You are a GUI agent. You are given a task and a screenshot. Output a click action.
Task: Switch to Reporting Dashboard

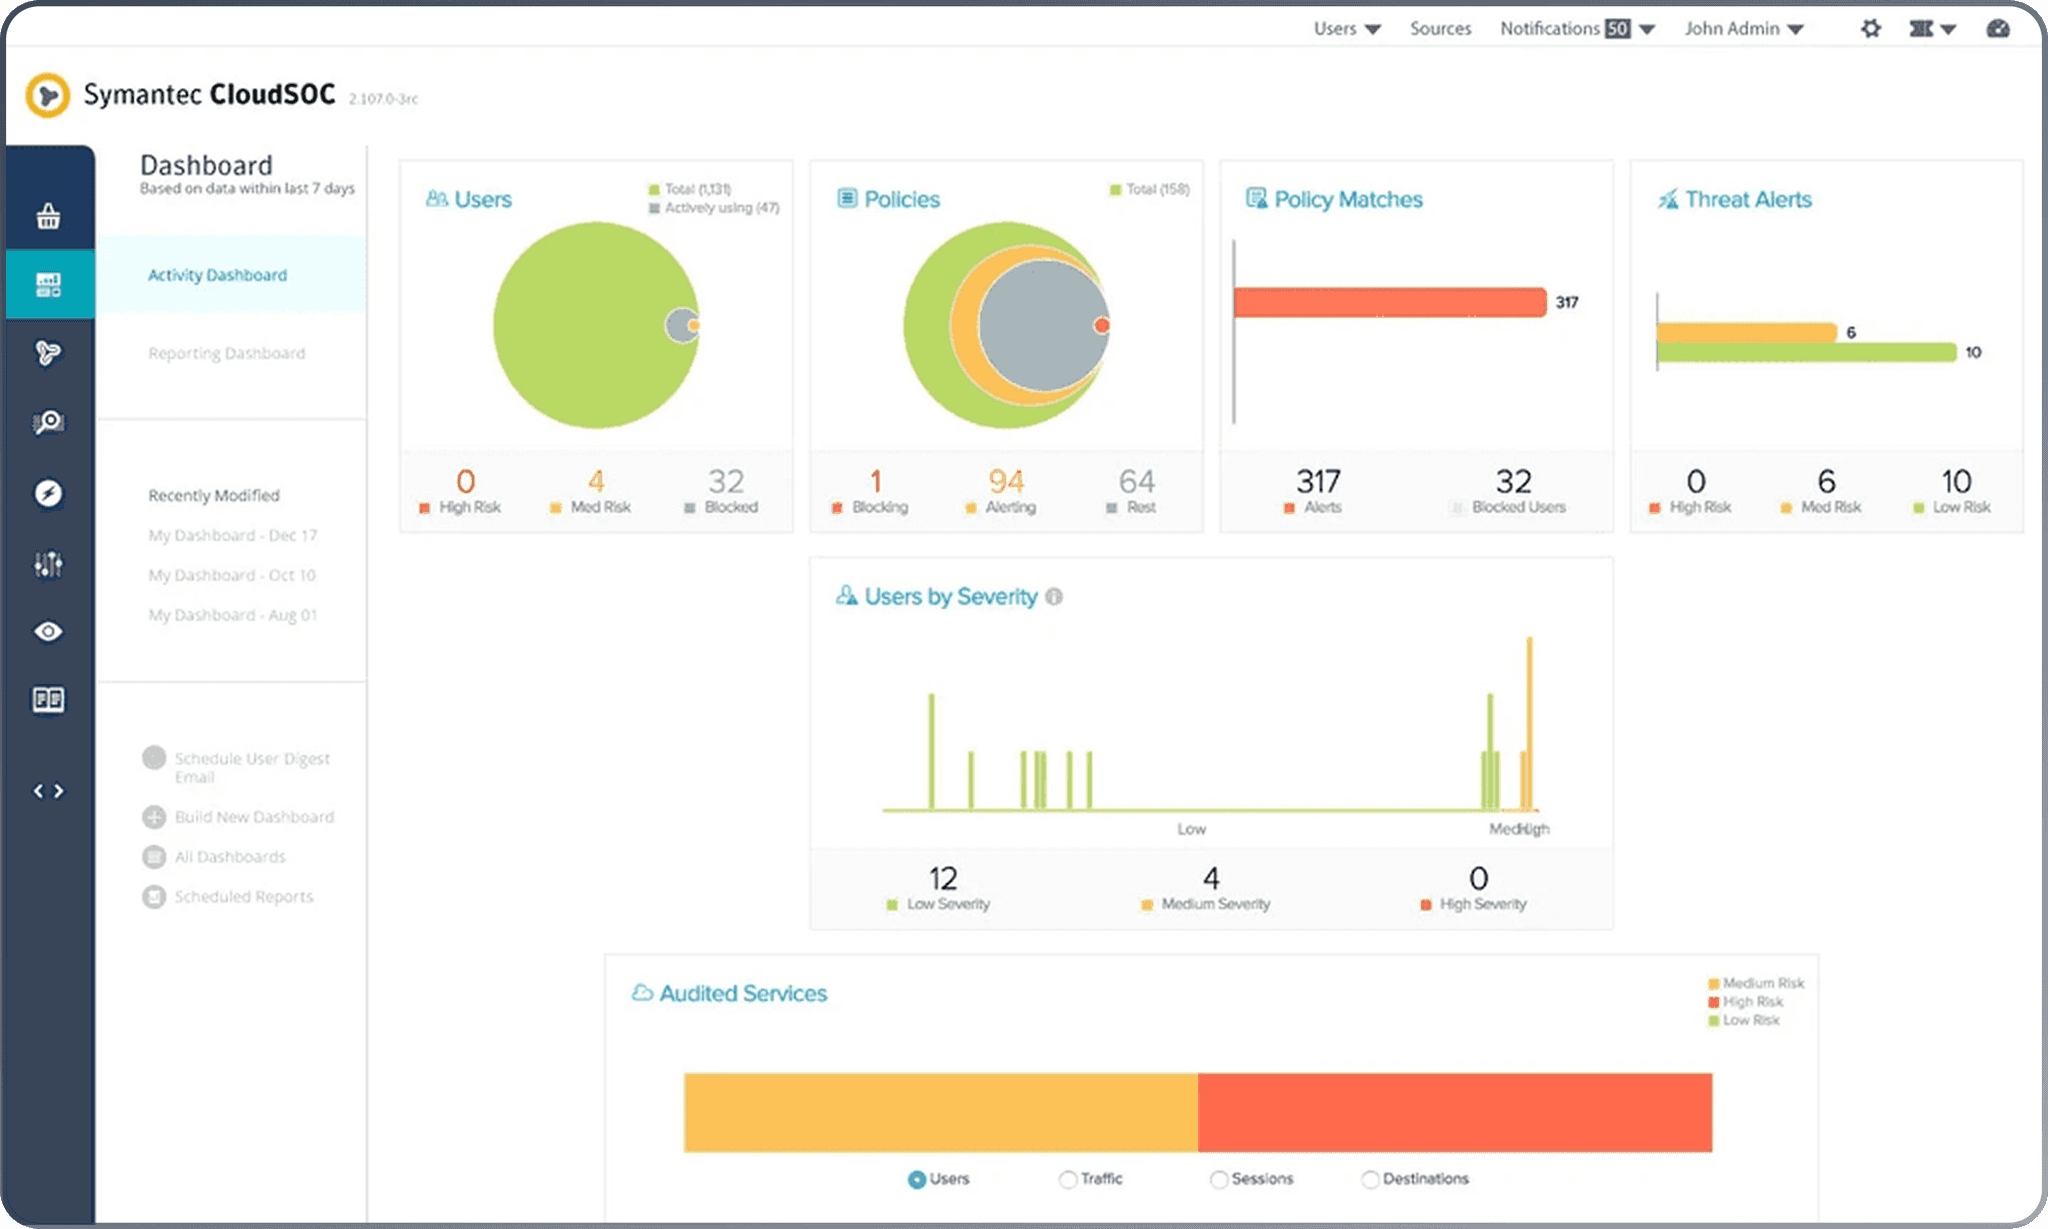[227, 353]
